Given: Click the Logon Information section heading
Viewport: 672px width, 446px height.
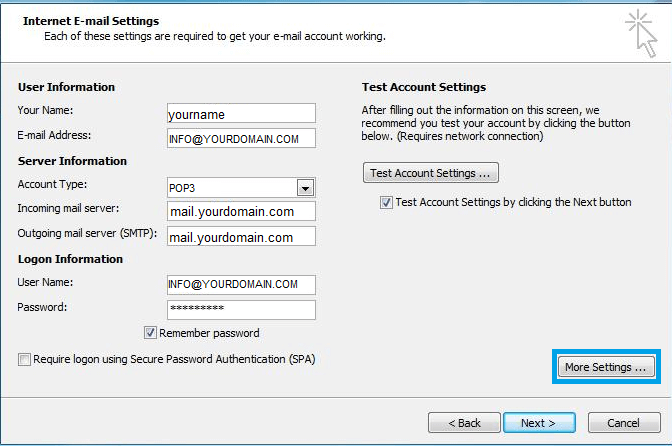Looking at the screenshot, I should click(70, 259).
